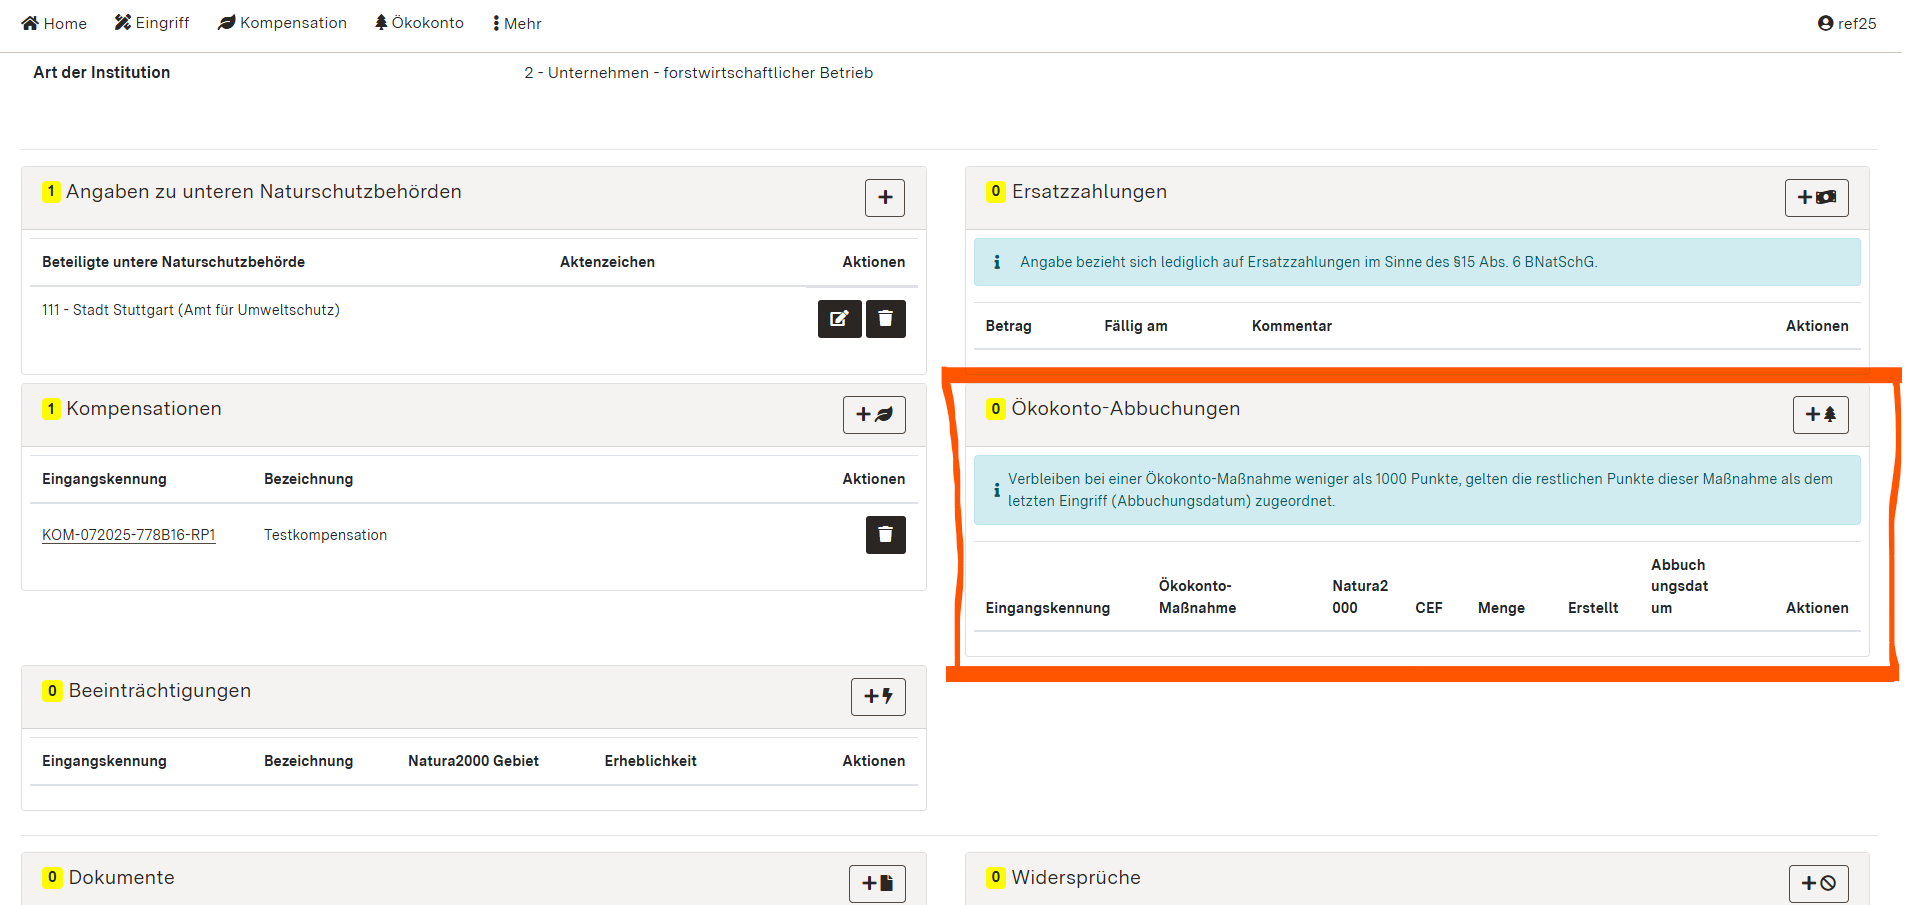Click the Kompensationen section heading
Screen dimensions: 1909x905
pyautogui.click(x=143, y=409)
